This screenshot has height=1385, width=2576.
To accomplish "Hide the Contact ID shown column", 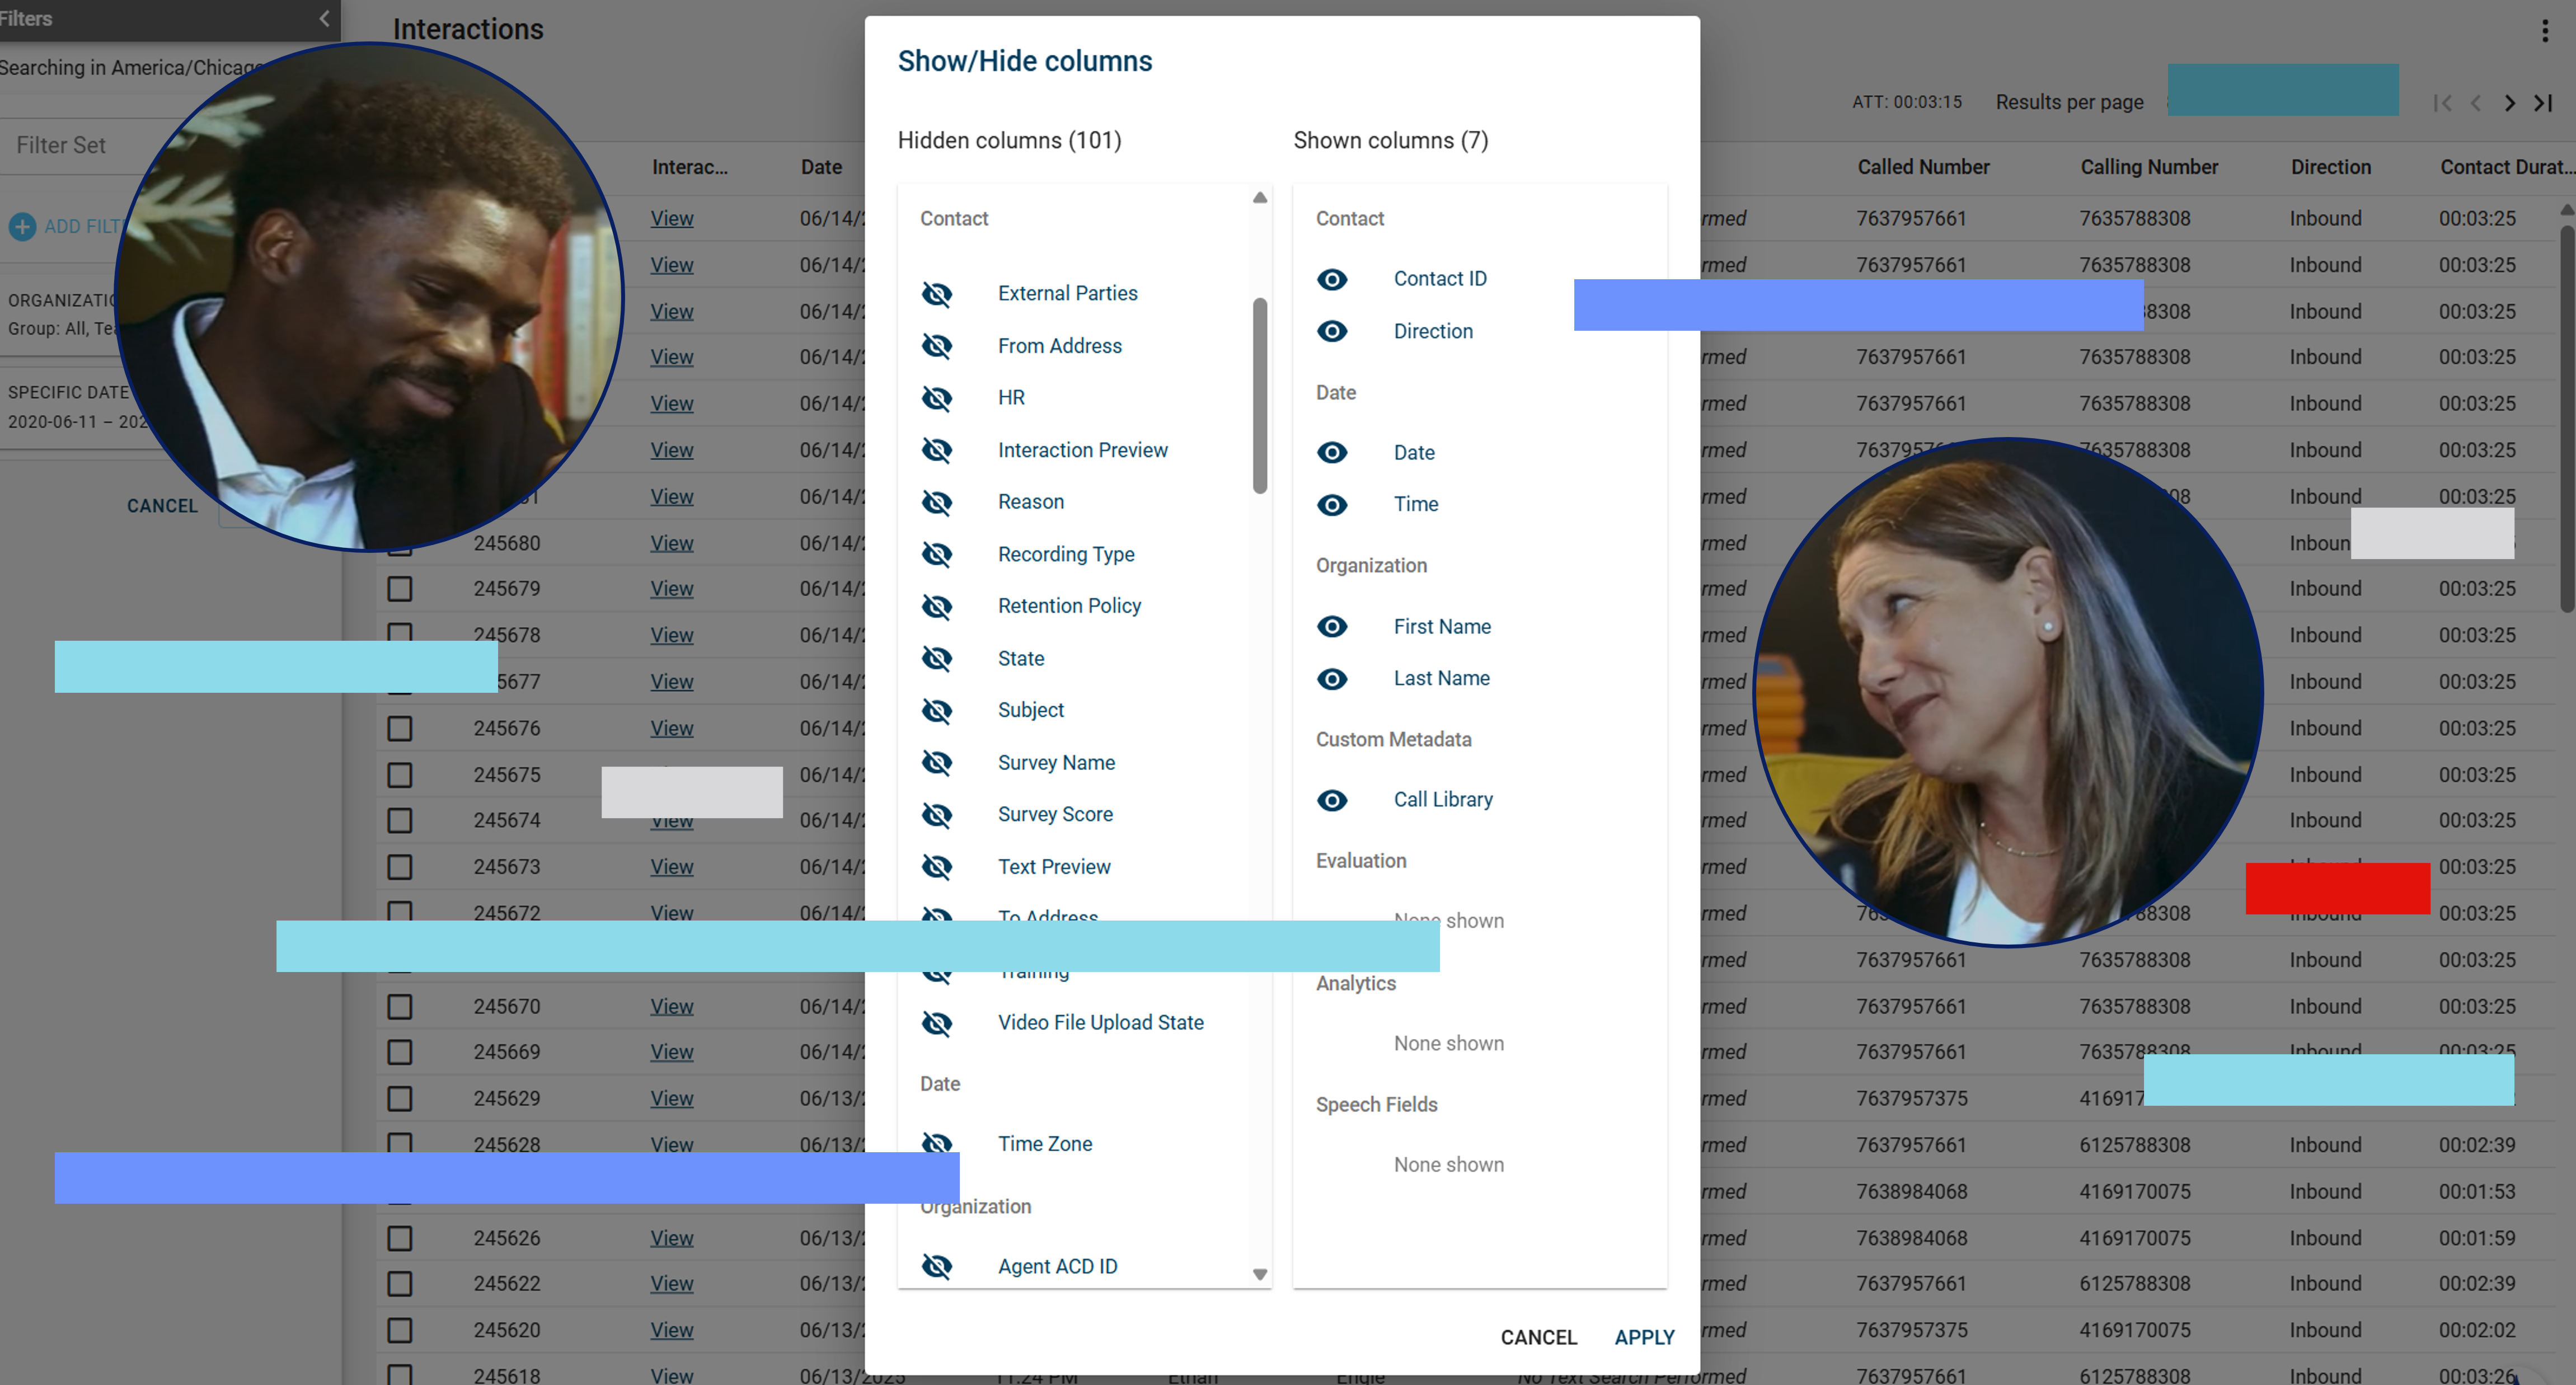I will coord(1331,279).
